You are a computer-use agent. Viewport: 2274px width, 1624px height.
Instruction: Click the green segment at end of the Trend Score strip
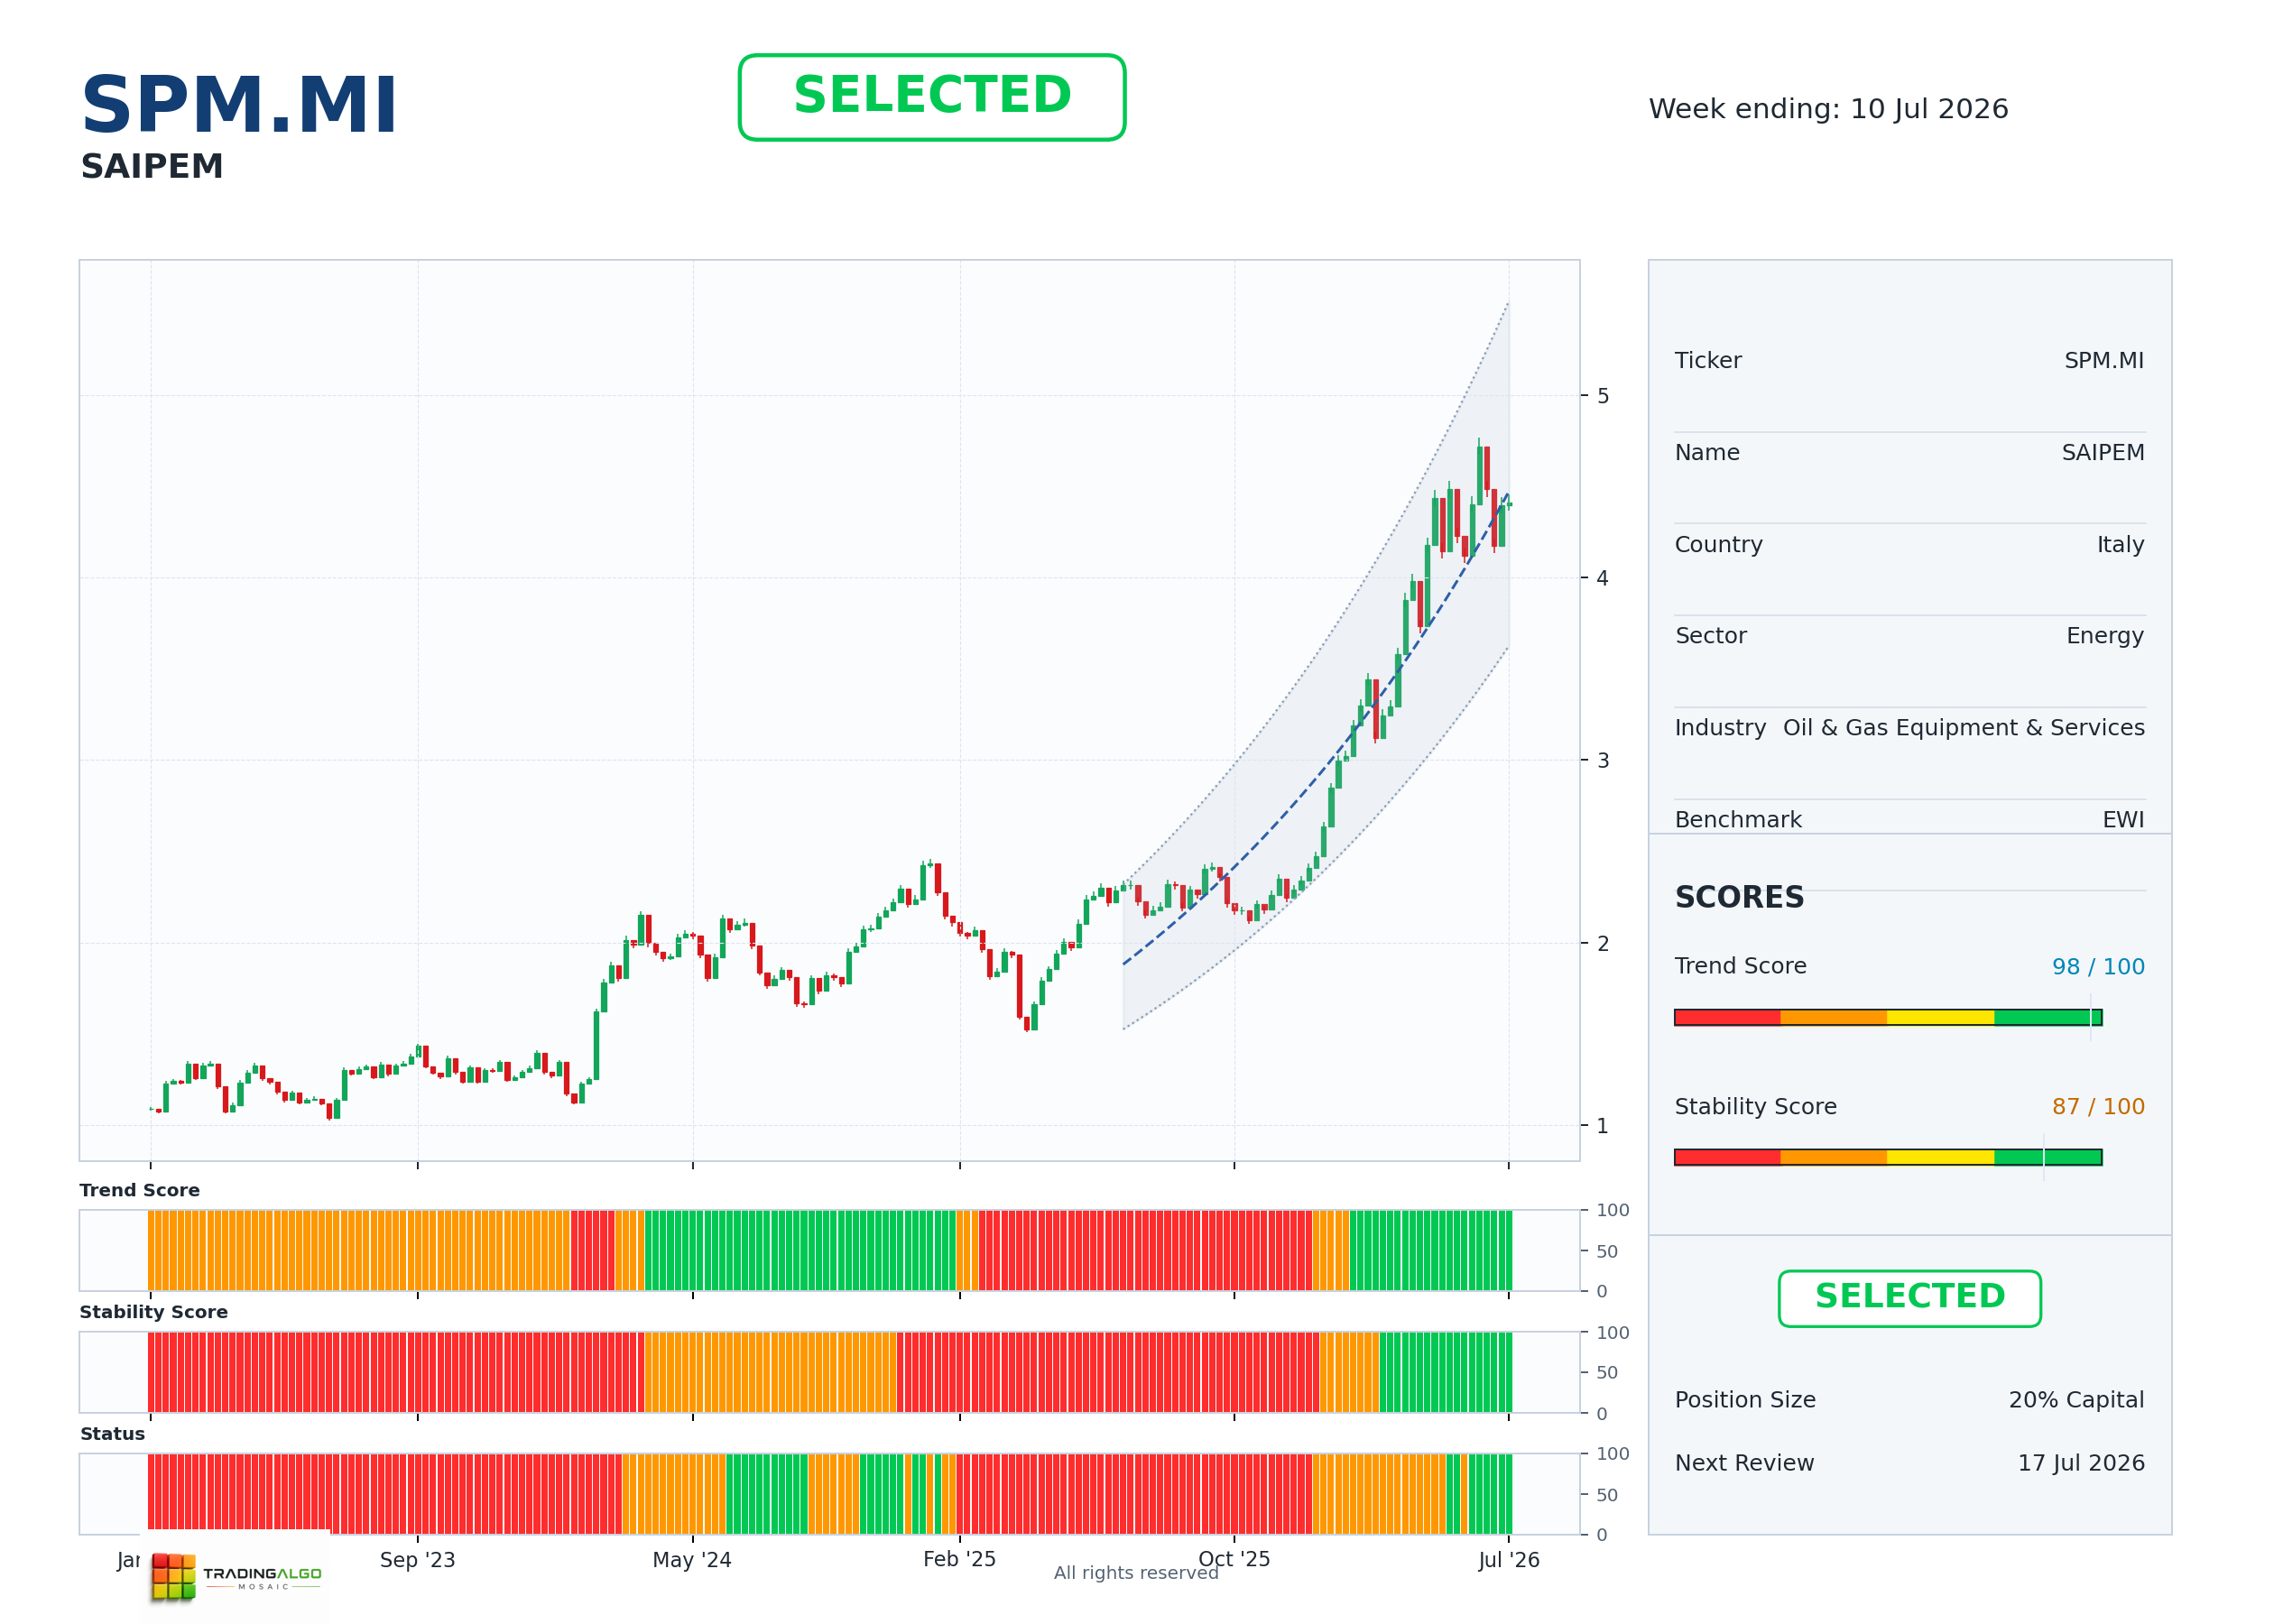pyautogui.click(x=1430, y=1250)
